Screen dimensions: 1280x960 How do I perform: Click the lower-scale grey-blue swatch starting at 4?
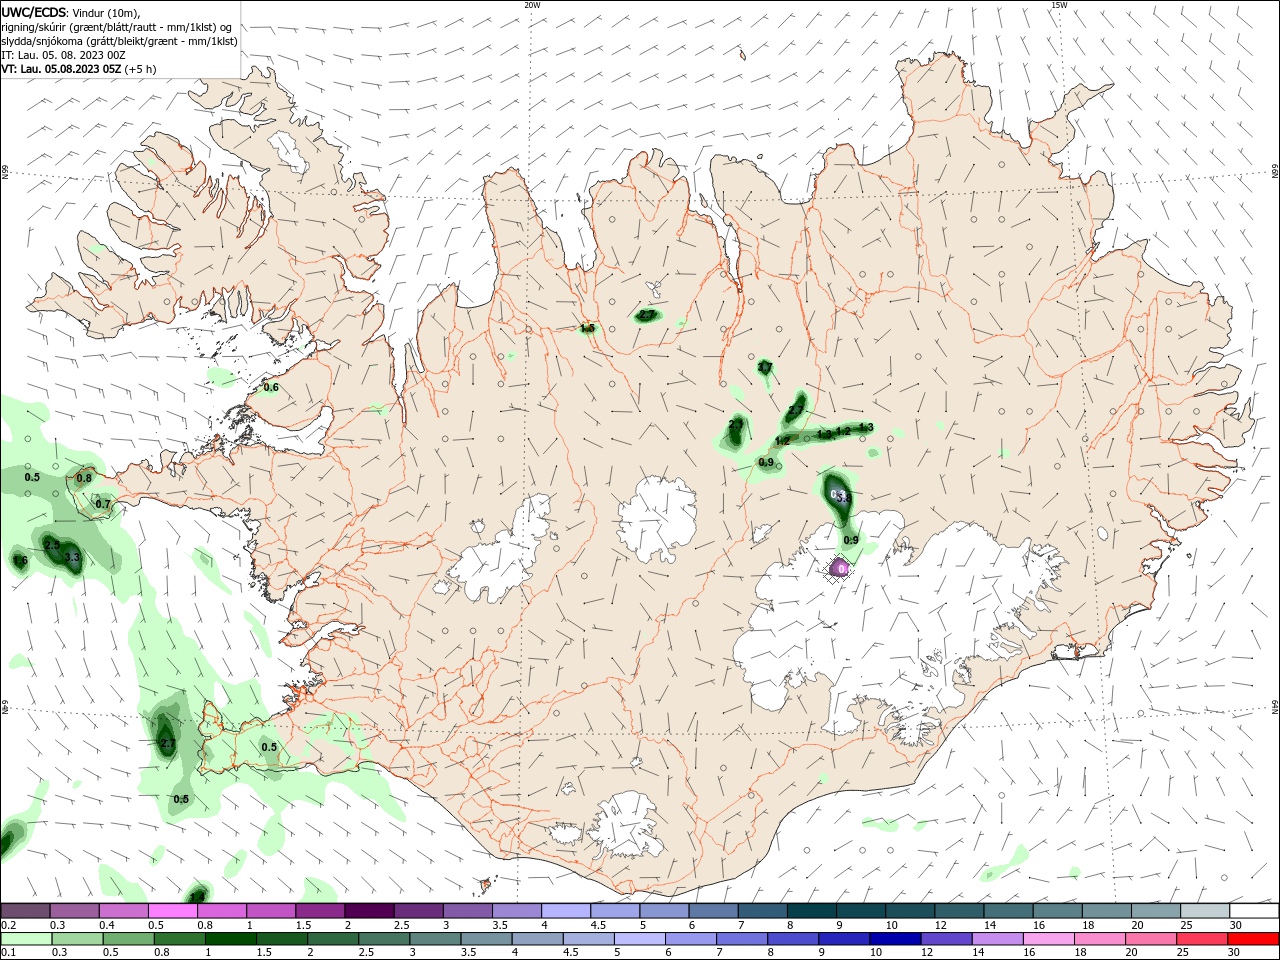(x=538, y=939)
